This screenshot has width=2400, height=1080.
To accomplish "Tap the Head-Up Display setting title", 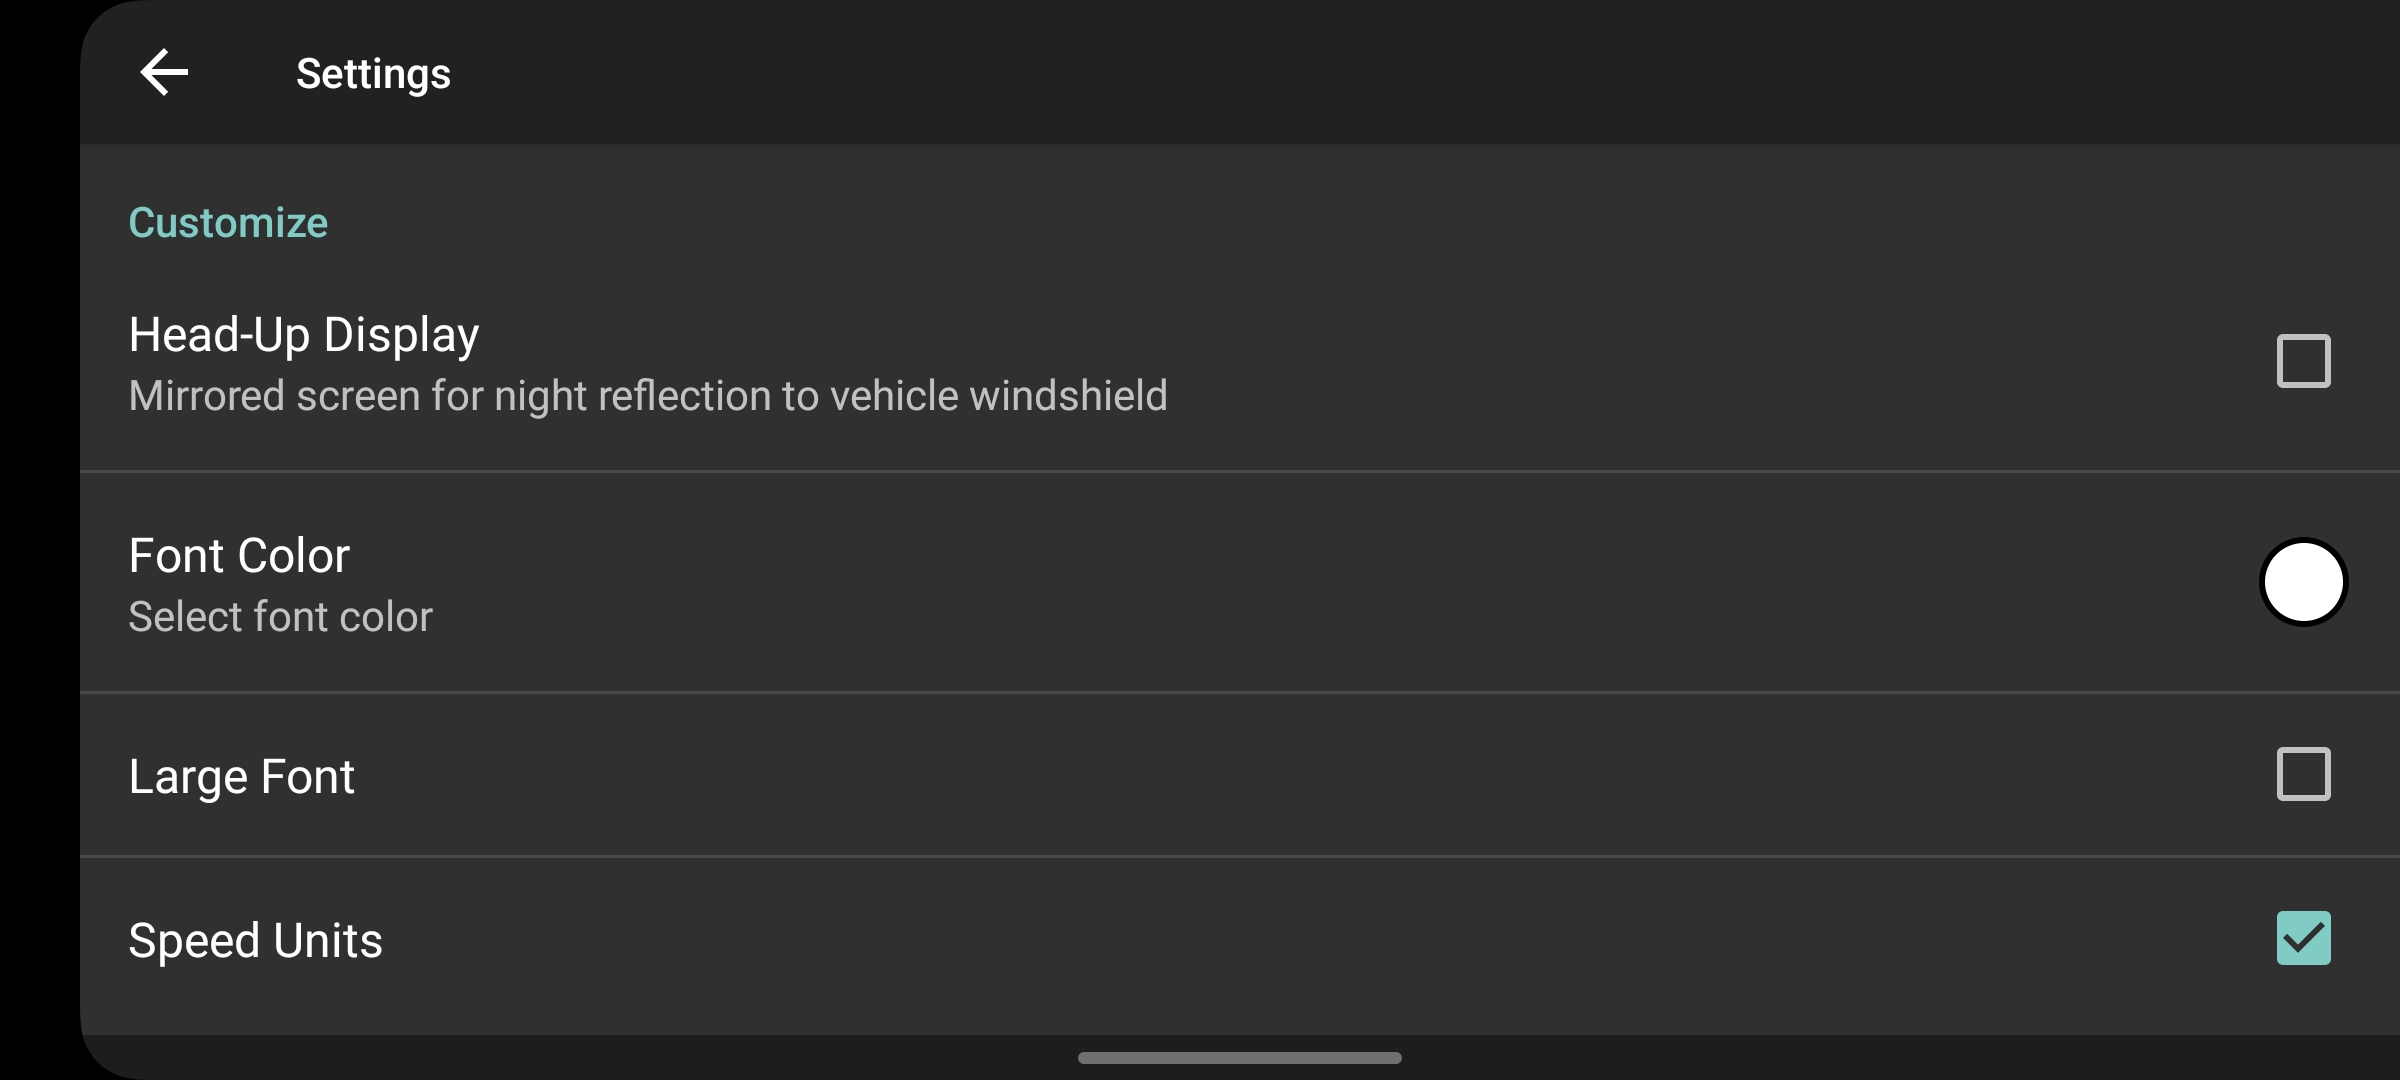I will coord(304,335).
